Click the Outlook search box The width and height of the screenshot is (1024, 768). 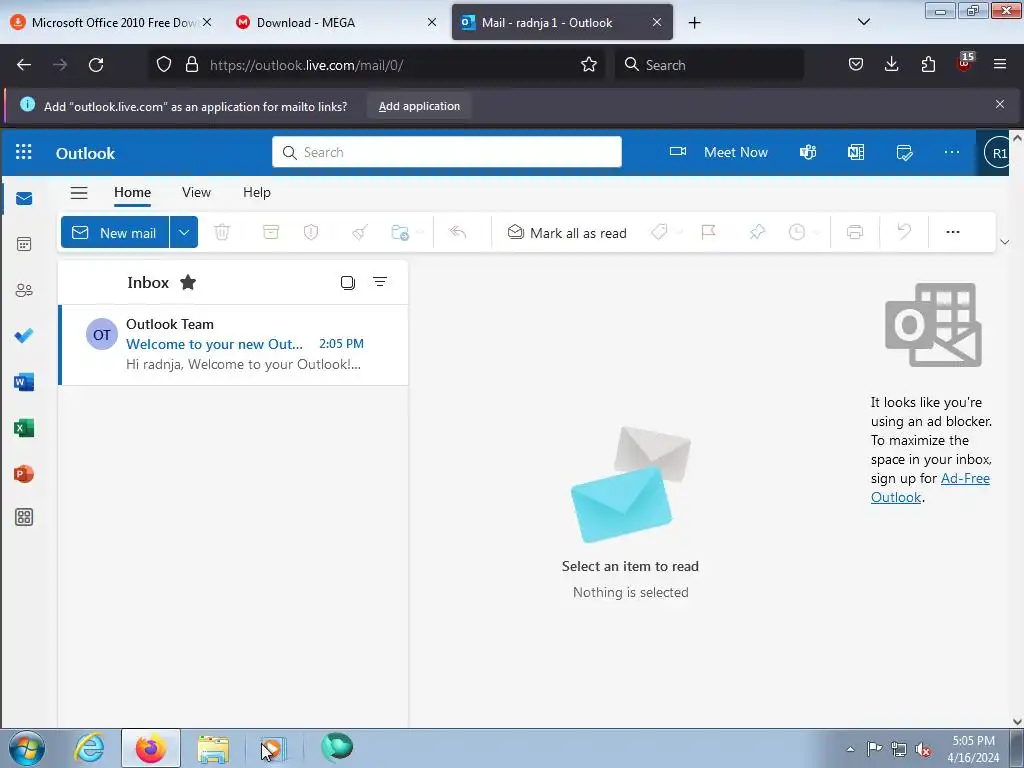(x=447, y=152)
